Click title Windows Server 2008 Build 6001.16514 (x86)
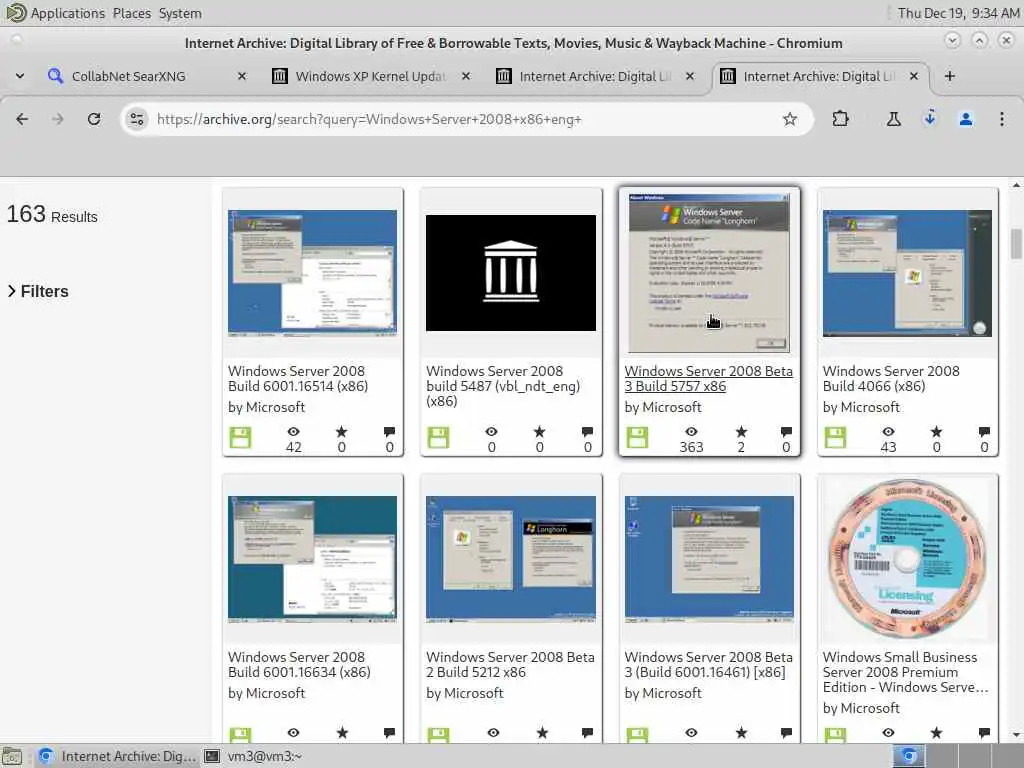The height and width of the screenshot is (768, 1024). pos(298,379)
